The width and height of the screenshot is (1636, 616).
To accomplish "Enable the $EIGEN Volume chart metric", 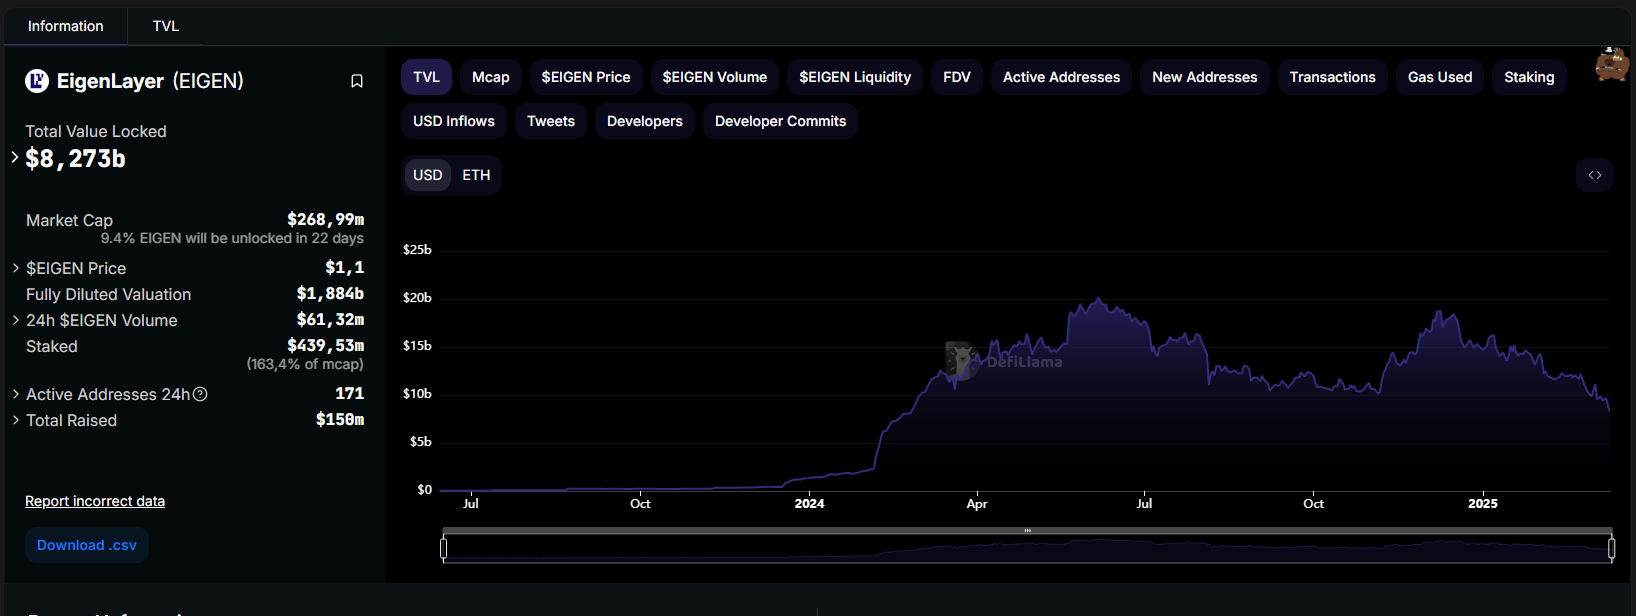I will 715,77.
